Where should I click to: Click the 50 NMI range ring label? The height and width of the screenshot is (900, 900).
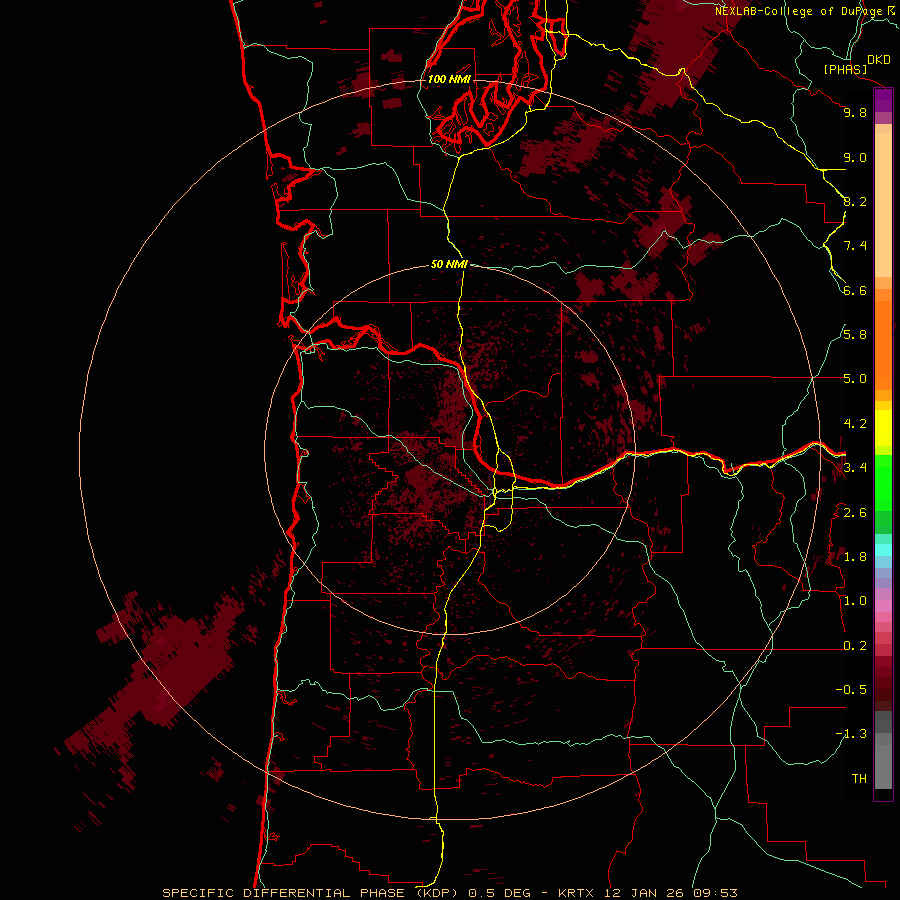click(x=449, y=264)
